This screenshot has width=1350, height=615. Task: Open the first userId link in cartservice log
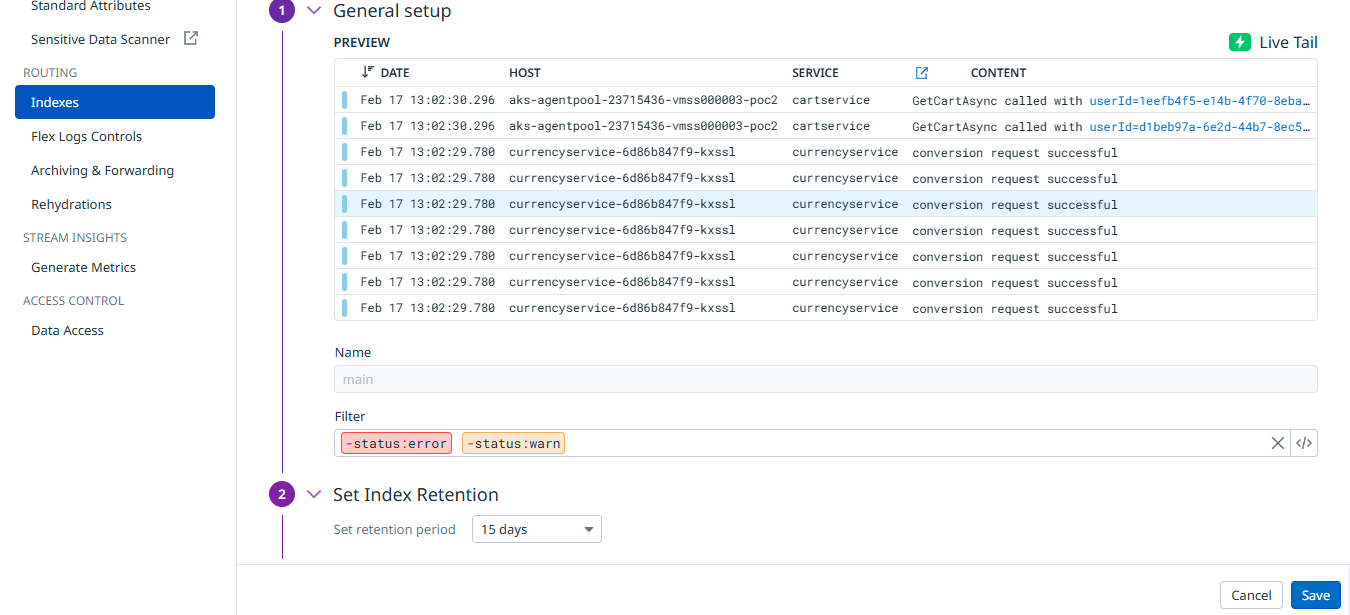point(1198,100)
